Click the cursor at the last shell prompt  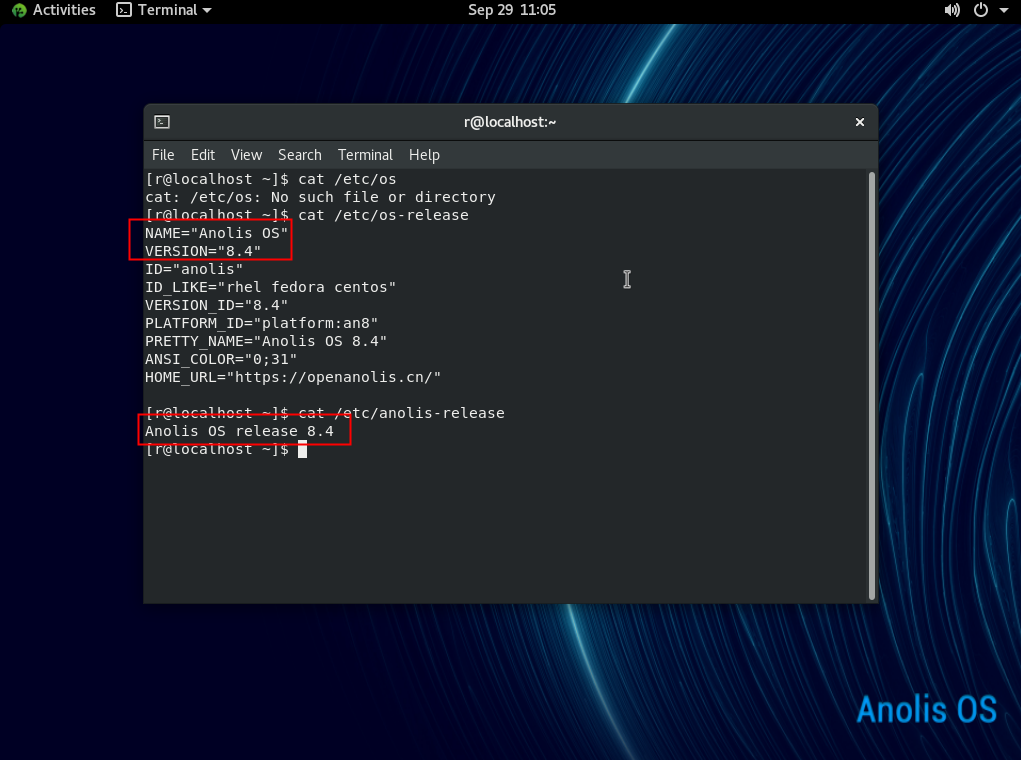pyautogui.click(x=302, y=450)
